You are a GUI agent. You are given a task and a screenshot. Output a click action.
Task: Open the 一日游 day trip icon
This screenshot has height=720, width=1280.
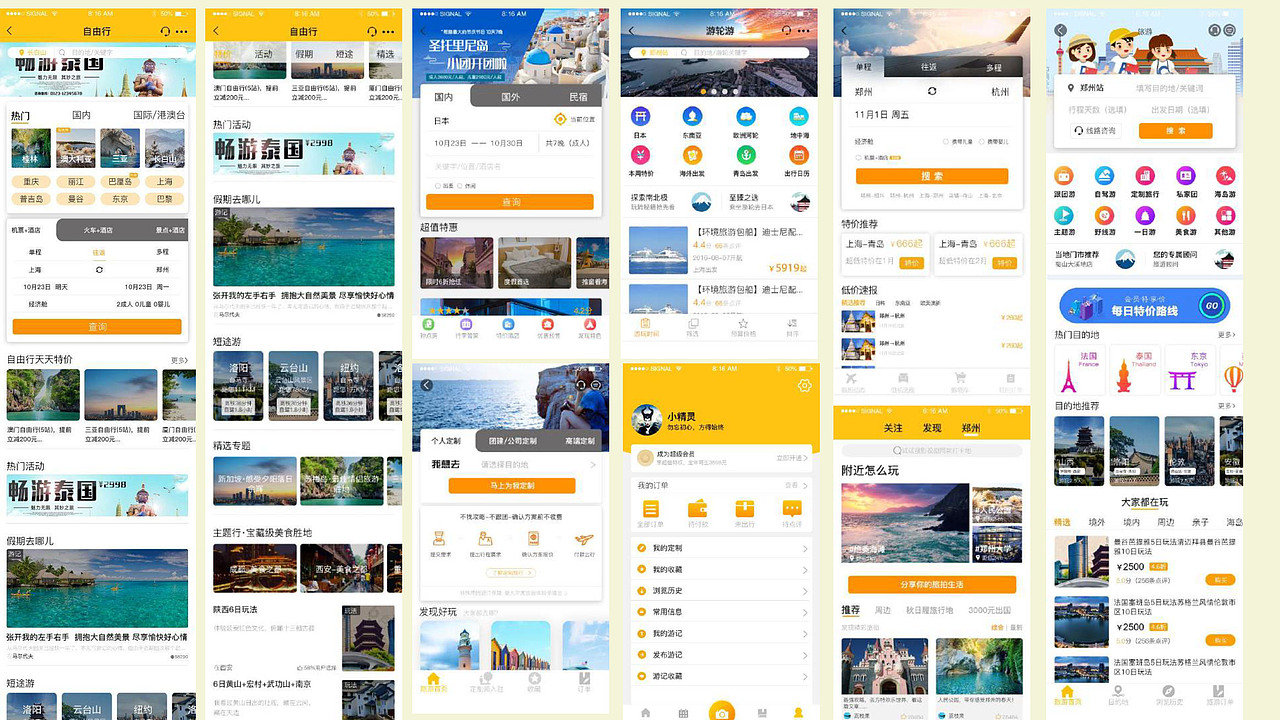point(1144,216)
